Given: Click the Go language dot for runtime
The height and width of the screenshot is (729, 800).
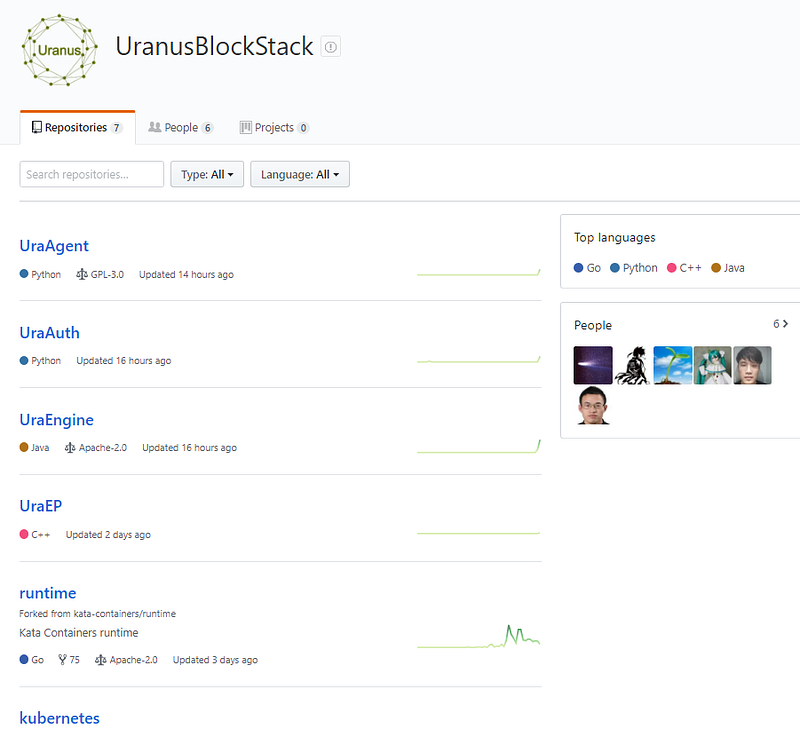Looking at the screenshot, I should point(24,660).
